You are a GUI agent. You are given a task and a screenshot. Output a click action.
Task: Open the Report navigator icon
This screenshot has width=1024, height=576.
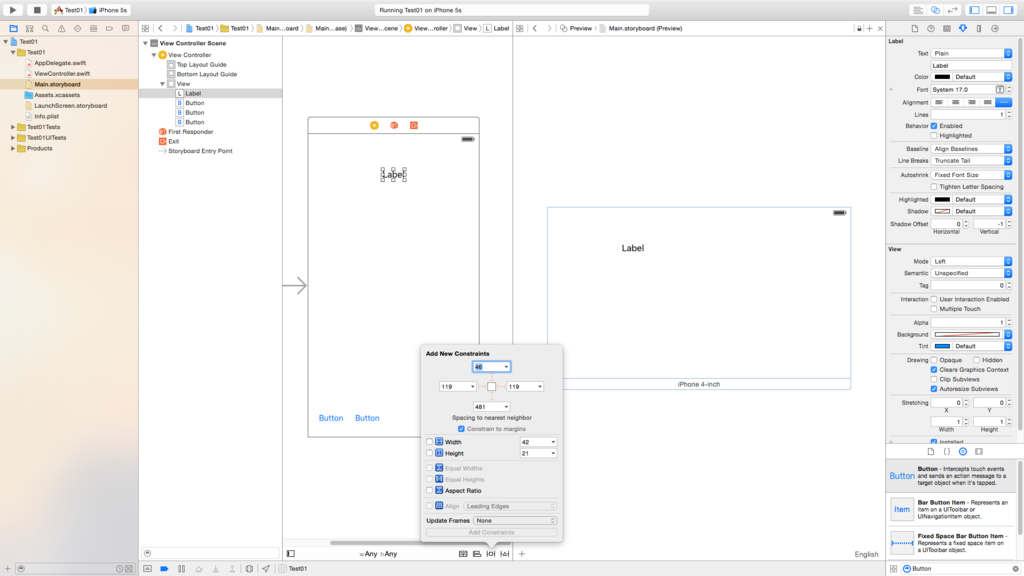coord(125,28)
